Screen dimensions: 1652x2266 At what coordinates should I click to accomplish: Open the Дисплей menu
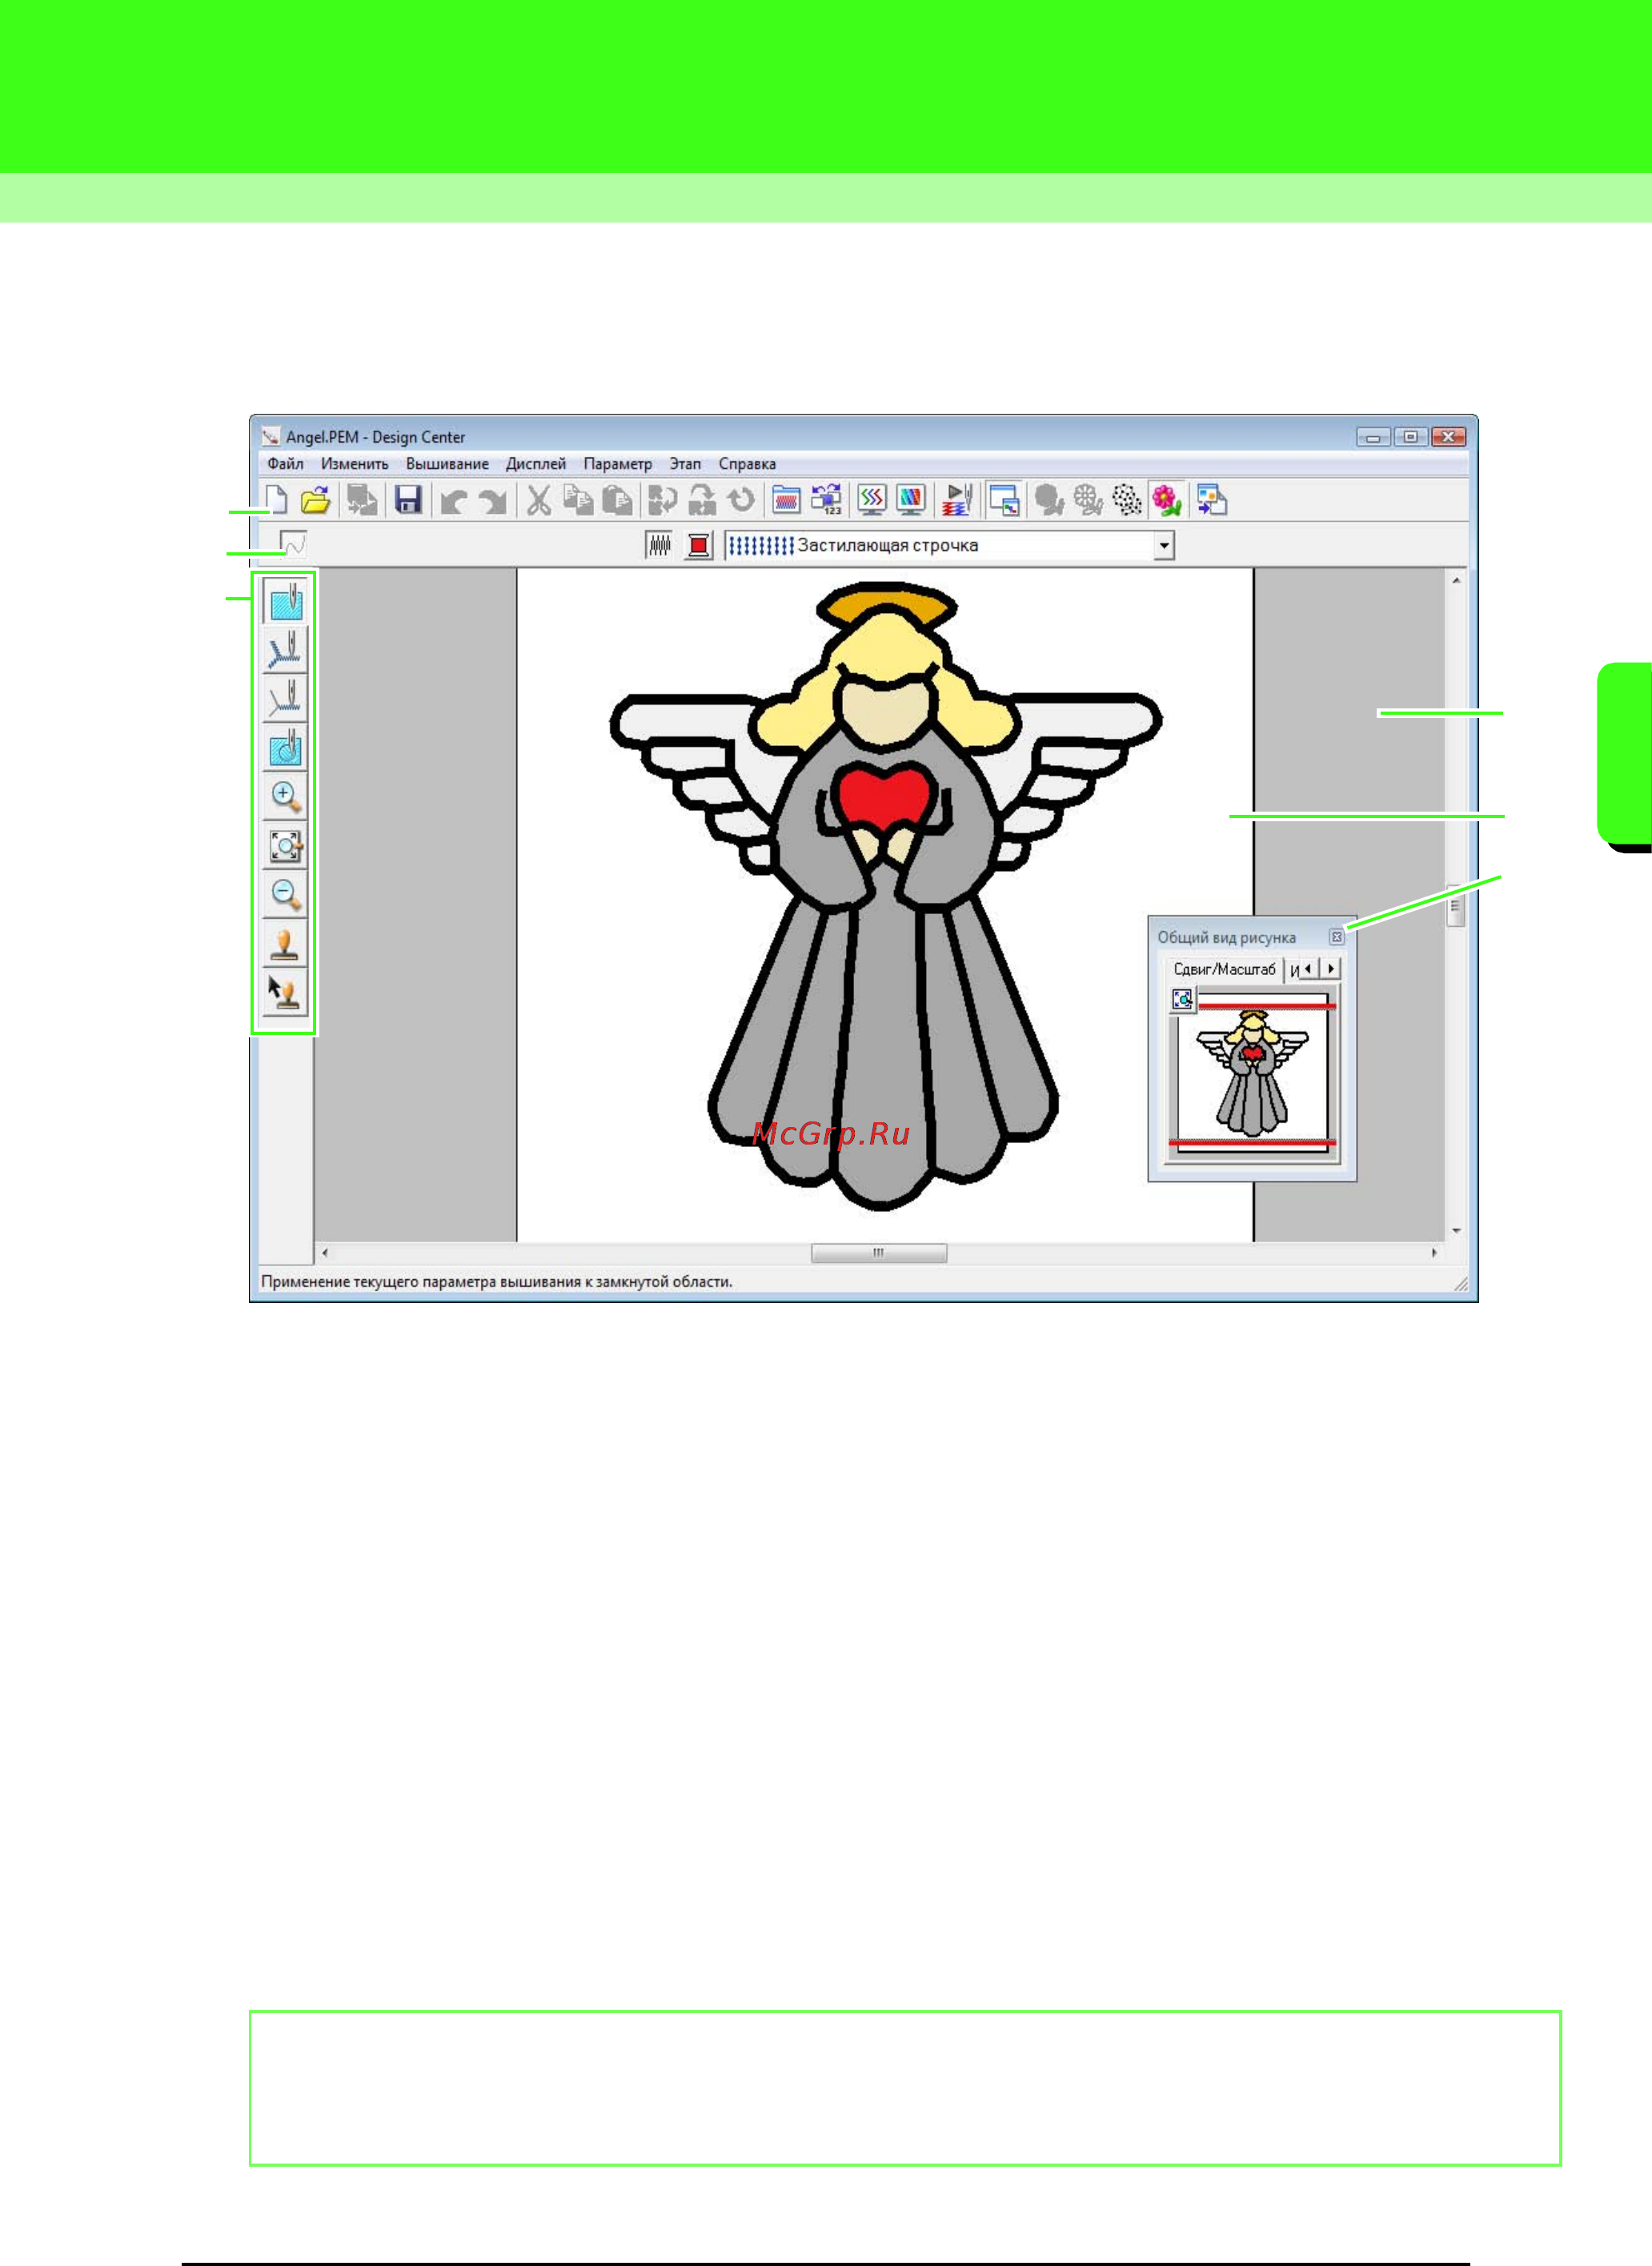[536, 464]
